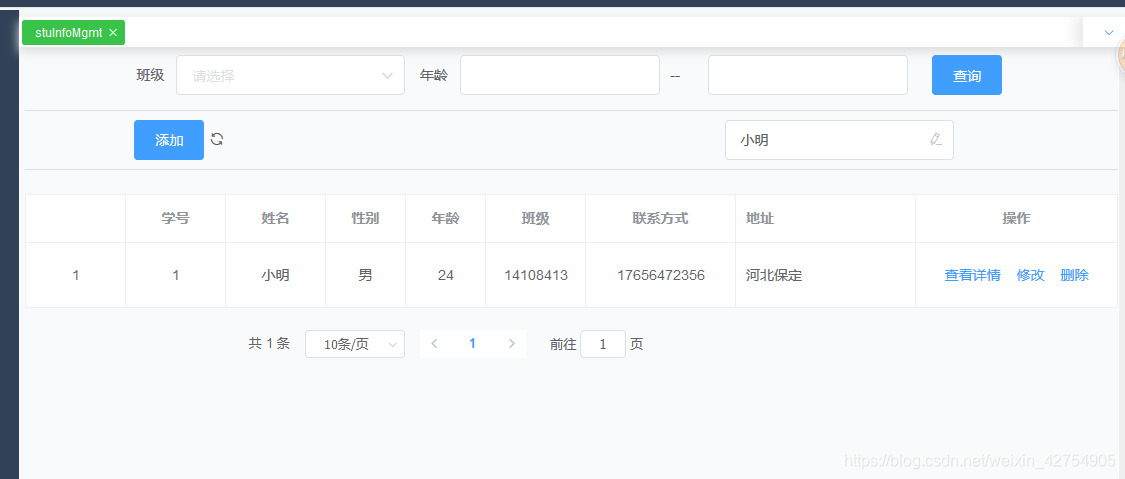
Task: Click the 共 1 条 total text
Action: 269,344
